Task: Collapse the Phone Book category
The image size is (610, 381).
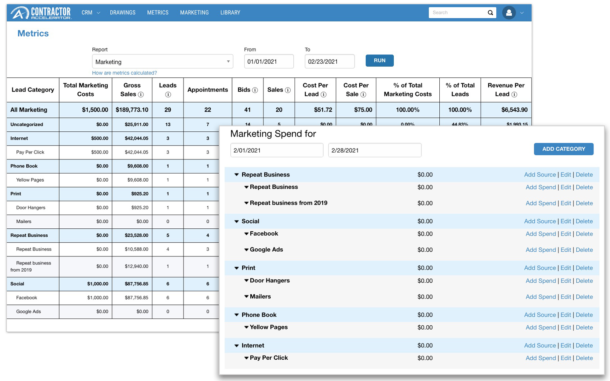Action: [236, 315]
